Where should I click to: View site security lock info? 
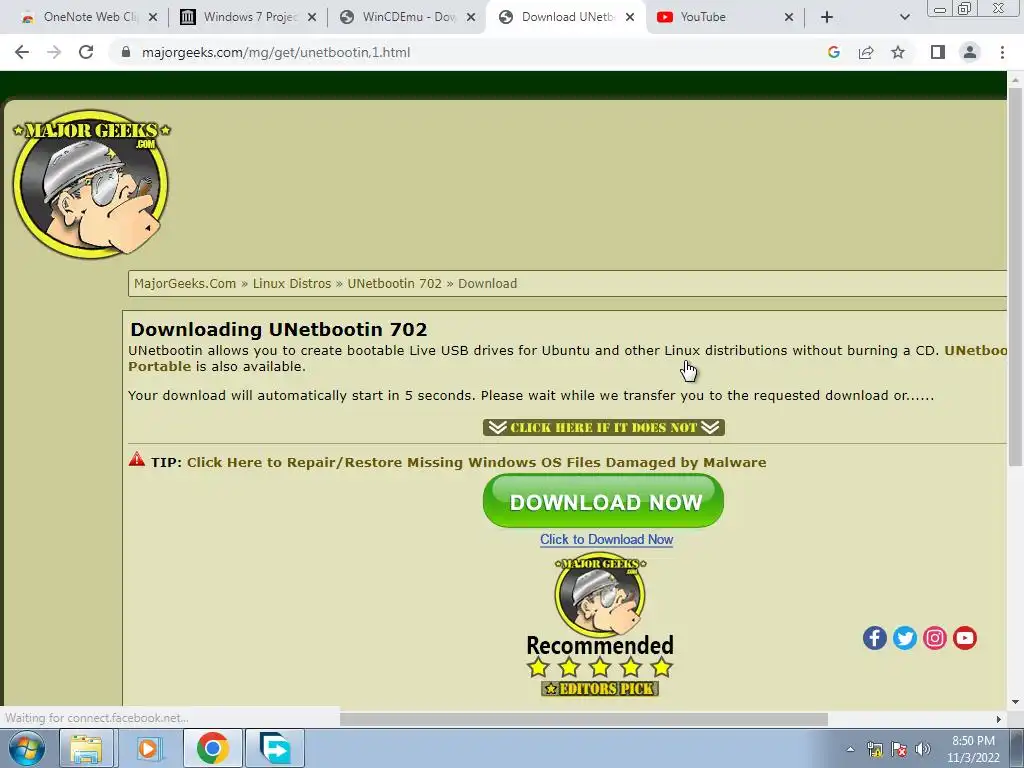pos(126,52)
